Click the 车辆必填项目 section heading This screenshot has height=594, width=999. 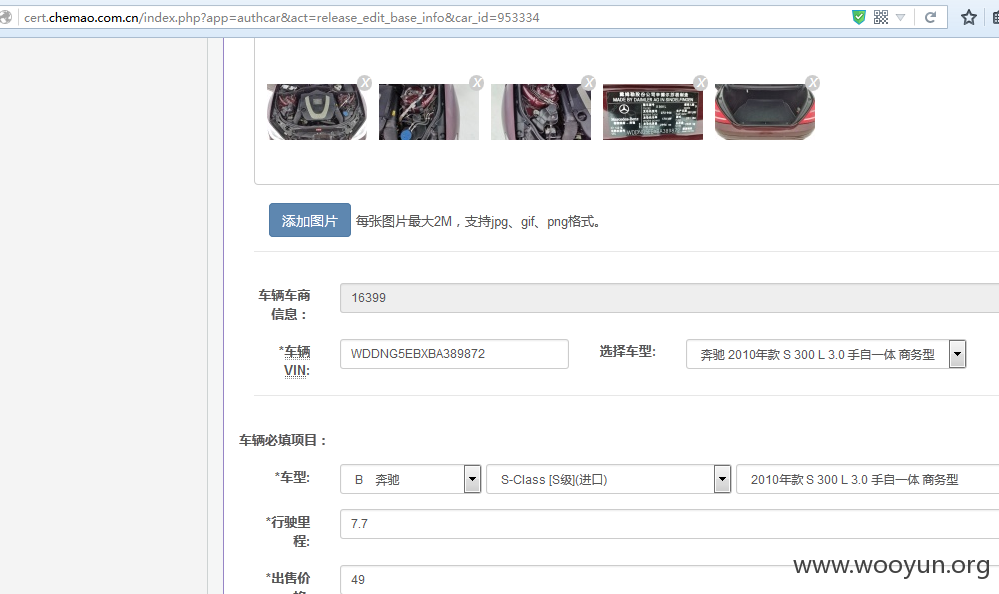pyautogui.click(x=283, y=440)
